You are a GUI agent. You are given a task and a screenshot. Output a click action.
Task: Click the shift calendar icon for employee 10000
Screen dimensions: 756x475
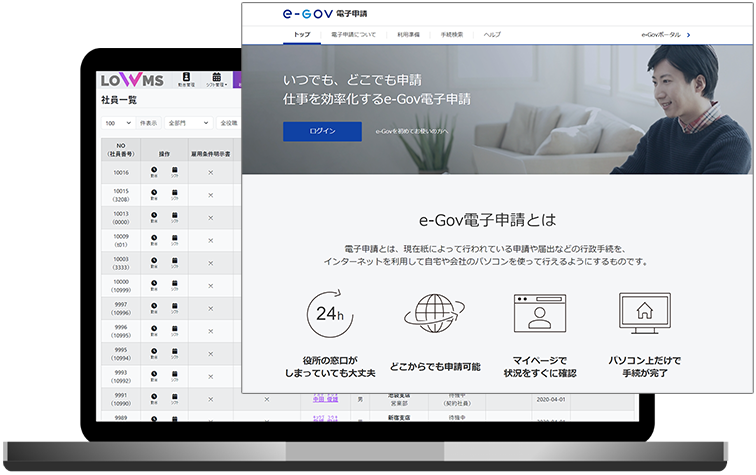pyautogui.click(x=175, y=285)
